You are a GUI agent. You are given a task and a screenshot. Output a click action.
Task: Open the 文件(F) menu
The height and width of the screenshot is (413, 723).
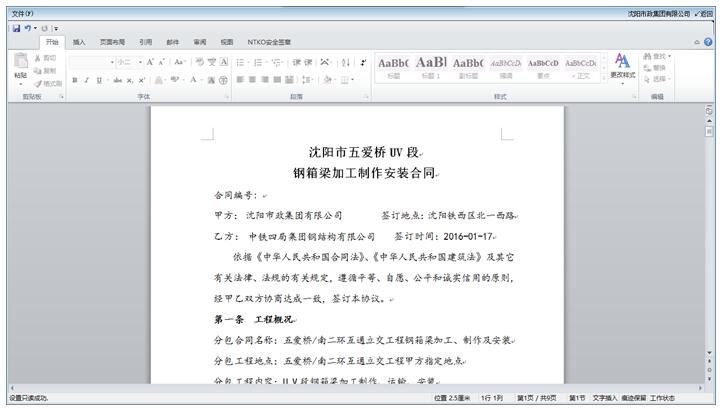coord(23,14)
